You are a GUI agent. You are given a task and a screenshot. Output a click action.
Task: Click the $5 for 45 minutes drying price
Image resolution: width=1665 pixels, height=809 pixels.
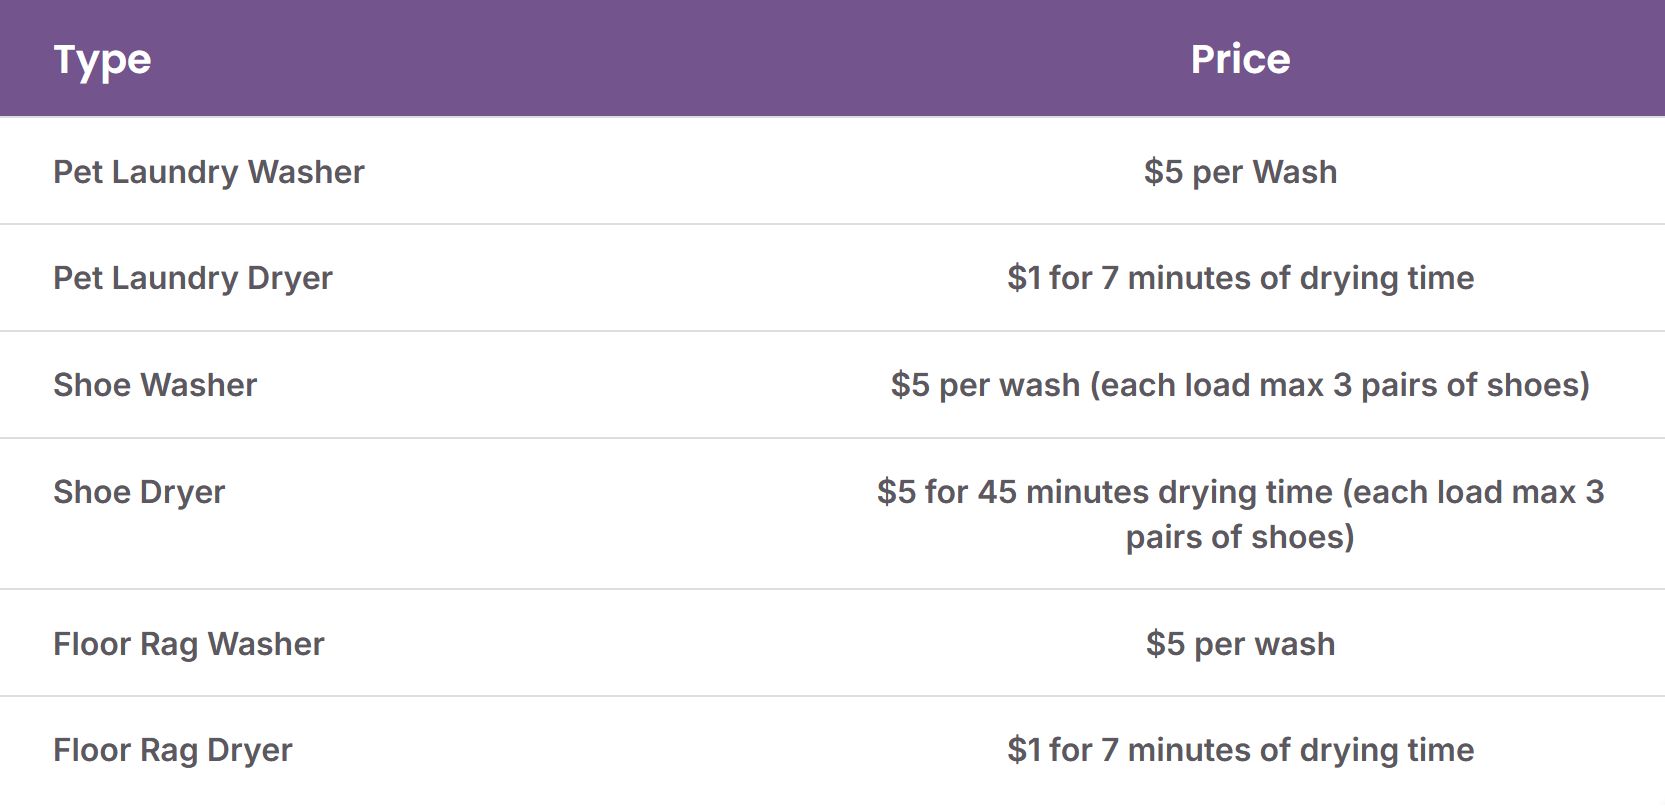pyautogui.click(x=1240, y=514)
